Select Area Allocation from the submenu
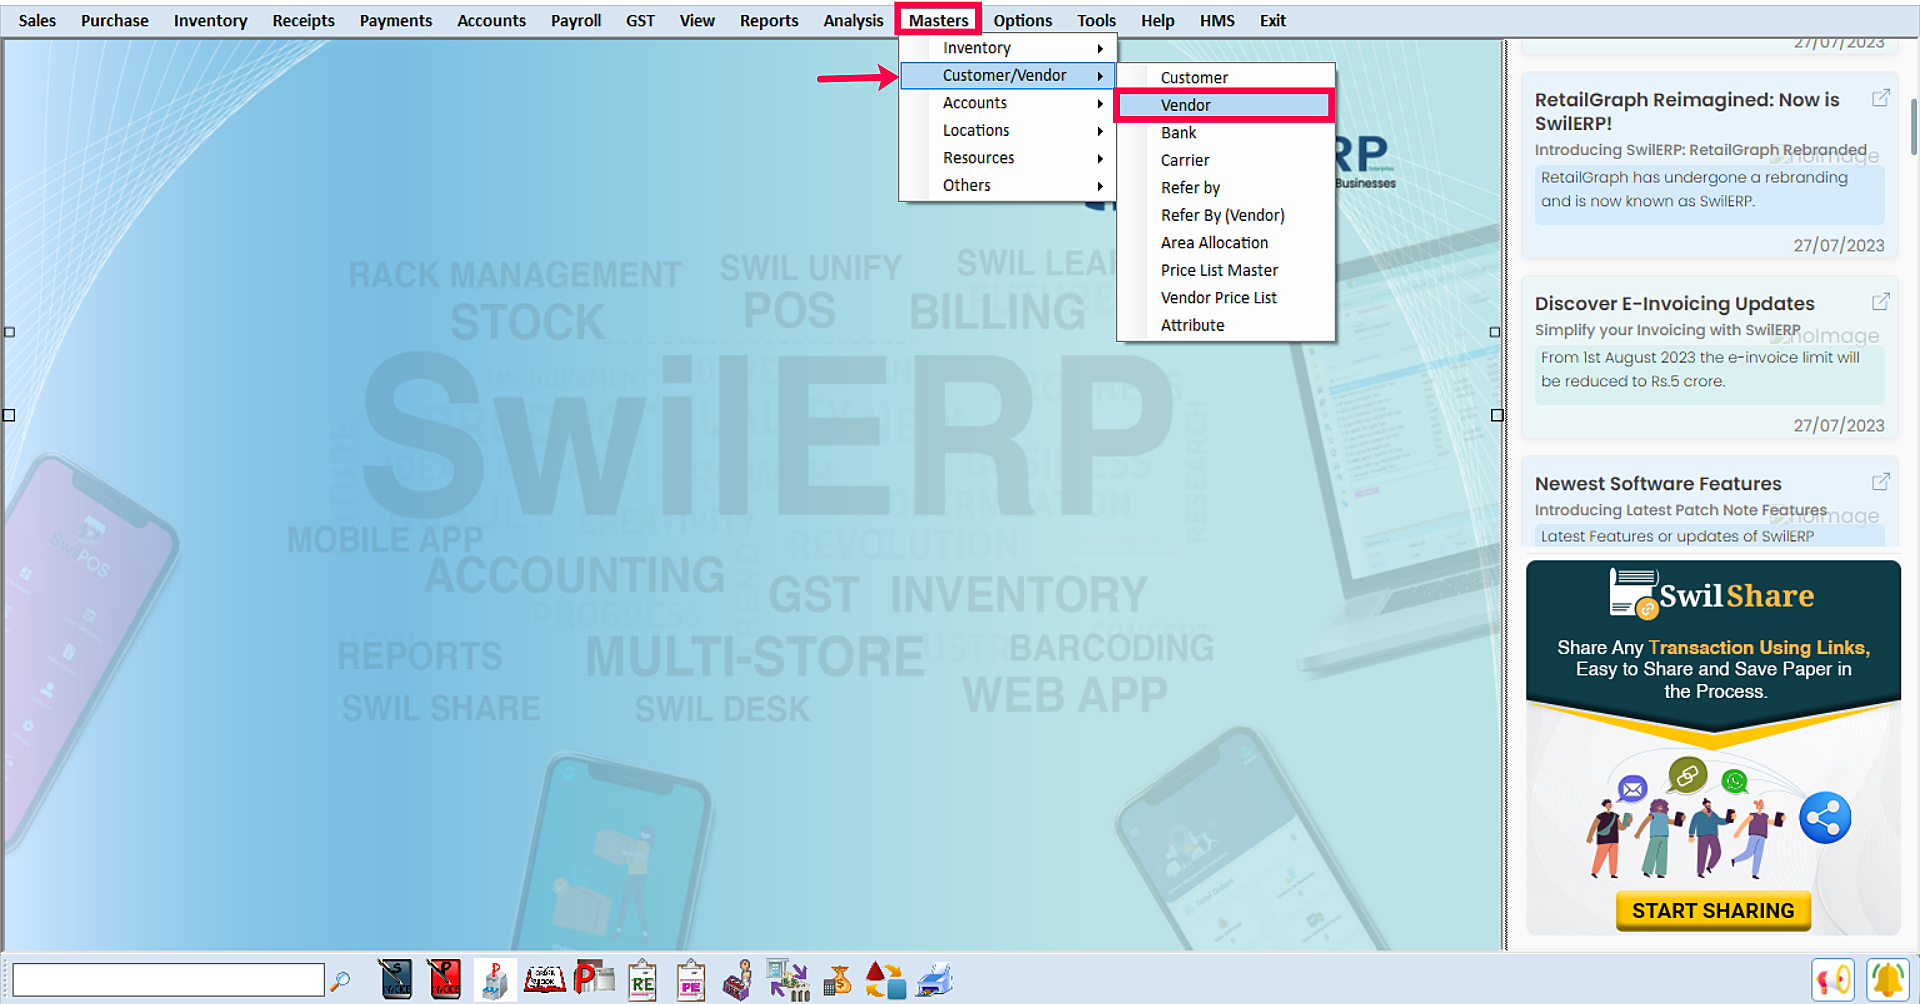Image resolution: width=1920 pixels, height=1004 pixels. pyautogui.click(x=1226, y=243)
